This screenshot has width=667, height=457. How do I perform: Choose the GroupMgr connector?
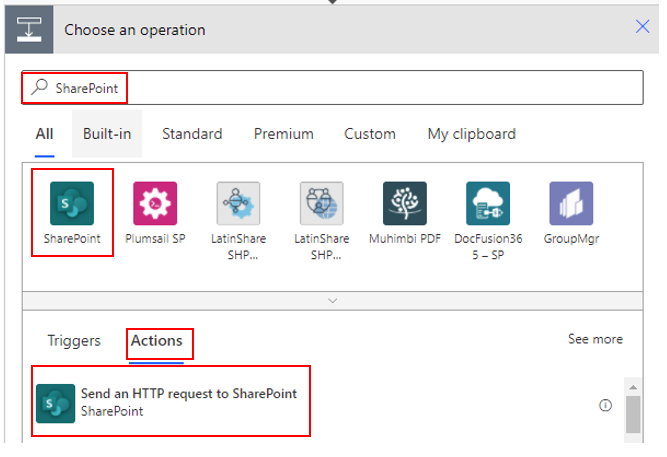tap(571, 203)
